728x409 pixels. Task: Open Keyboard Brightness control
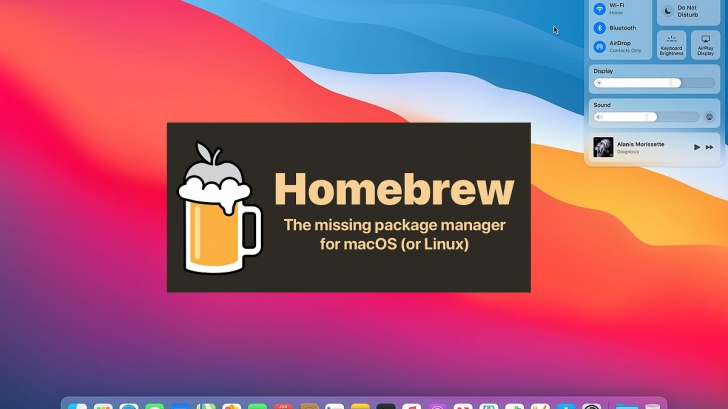tap(671, 45)
